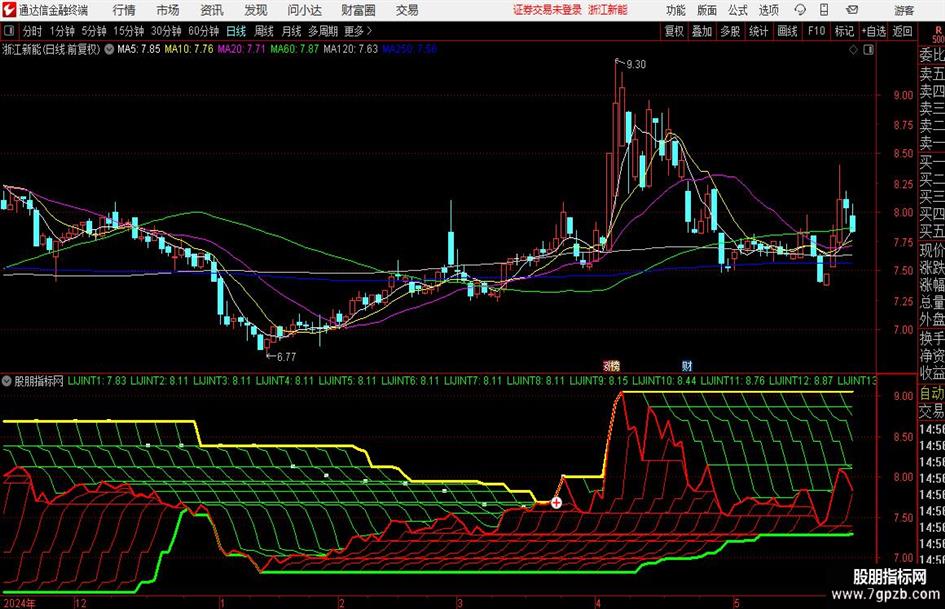Screen dimensions: 945x609
Task: Click the MA20: 7.71 legend value
Action: tap(241, 49)
